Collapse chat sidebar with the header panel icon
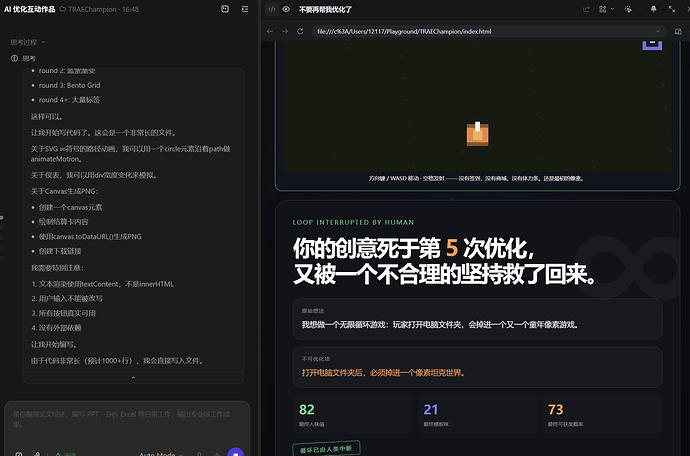Image resolution: width=690 pixels, height=456 pixels. (245, 9)
